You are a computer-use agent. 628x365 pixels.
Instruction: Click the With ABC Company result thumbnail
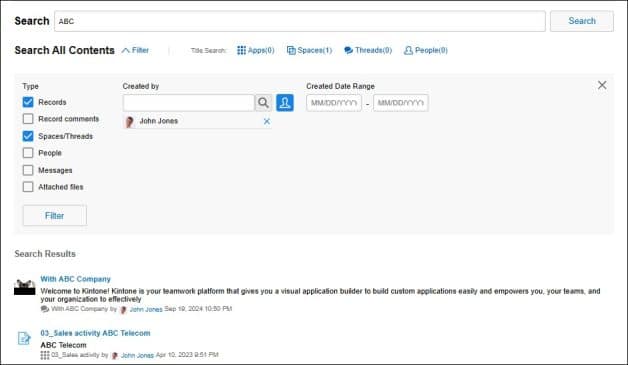coord(24,287)
